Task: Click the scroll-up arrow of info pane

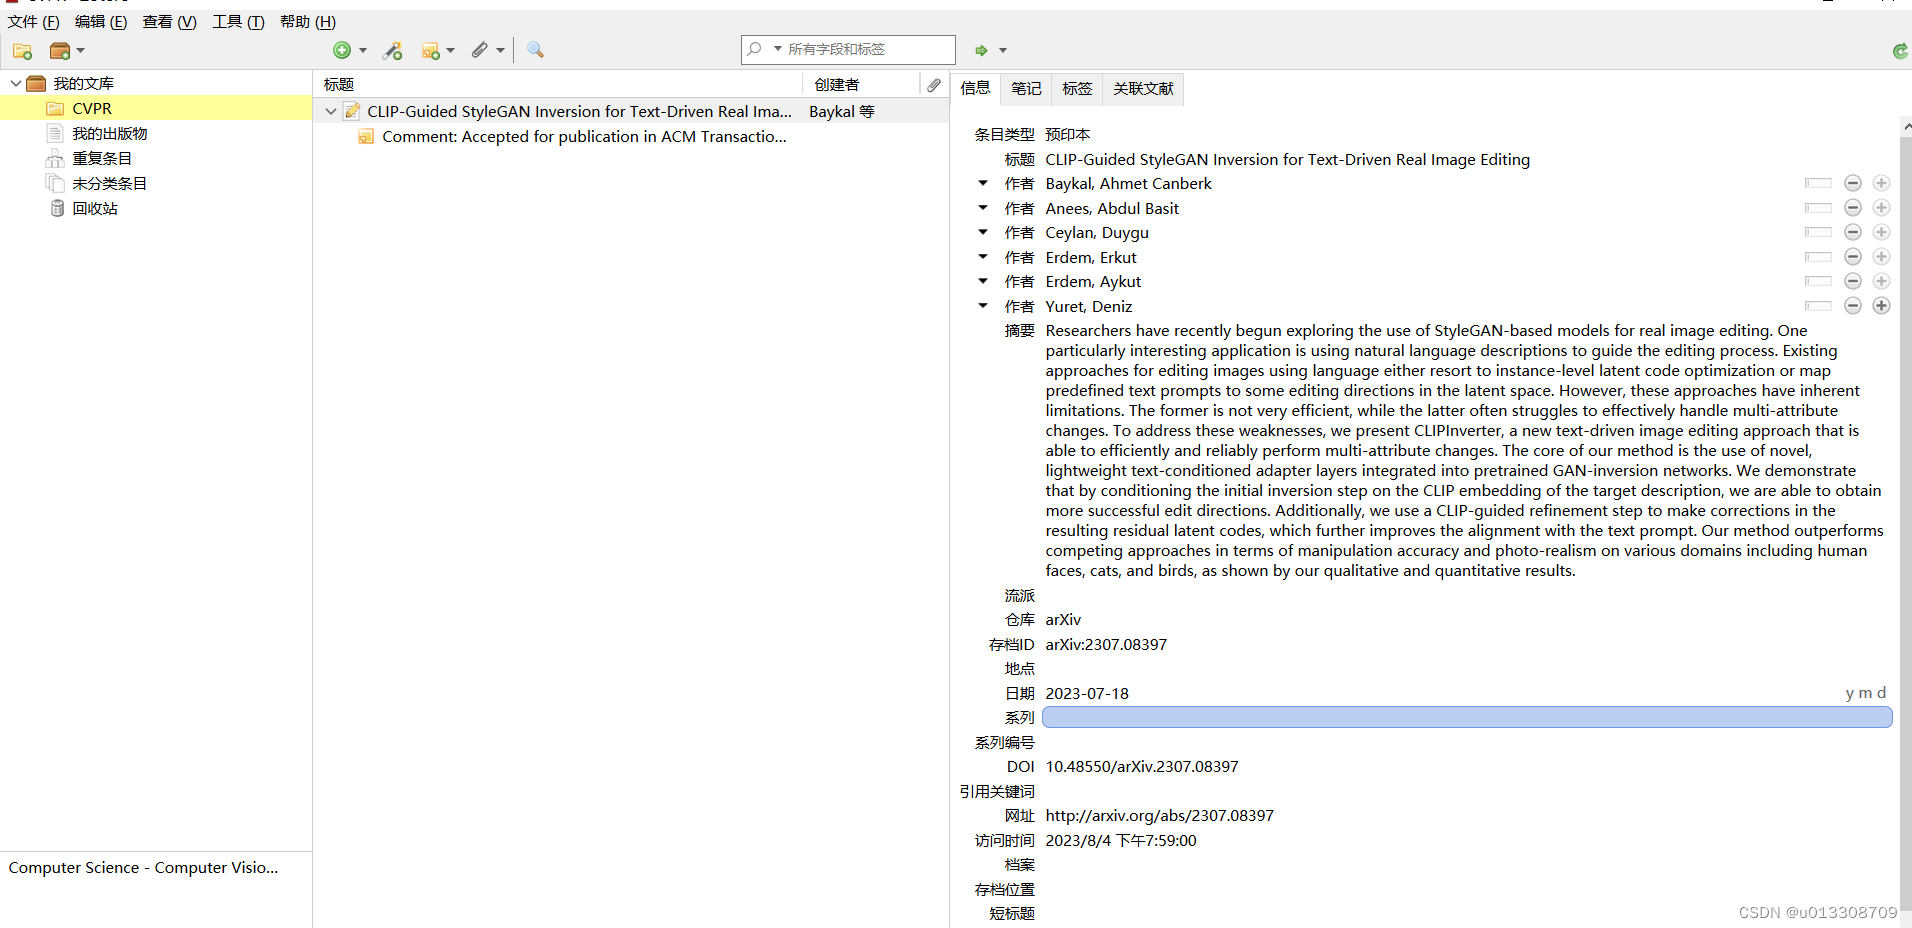Action: coord(1906,126)
